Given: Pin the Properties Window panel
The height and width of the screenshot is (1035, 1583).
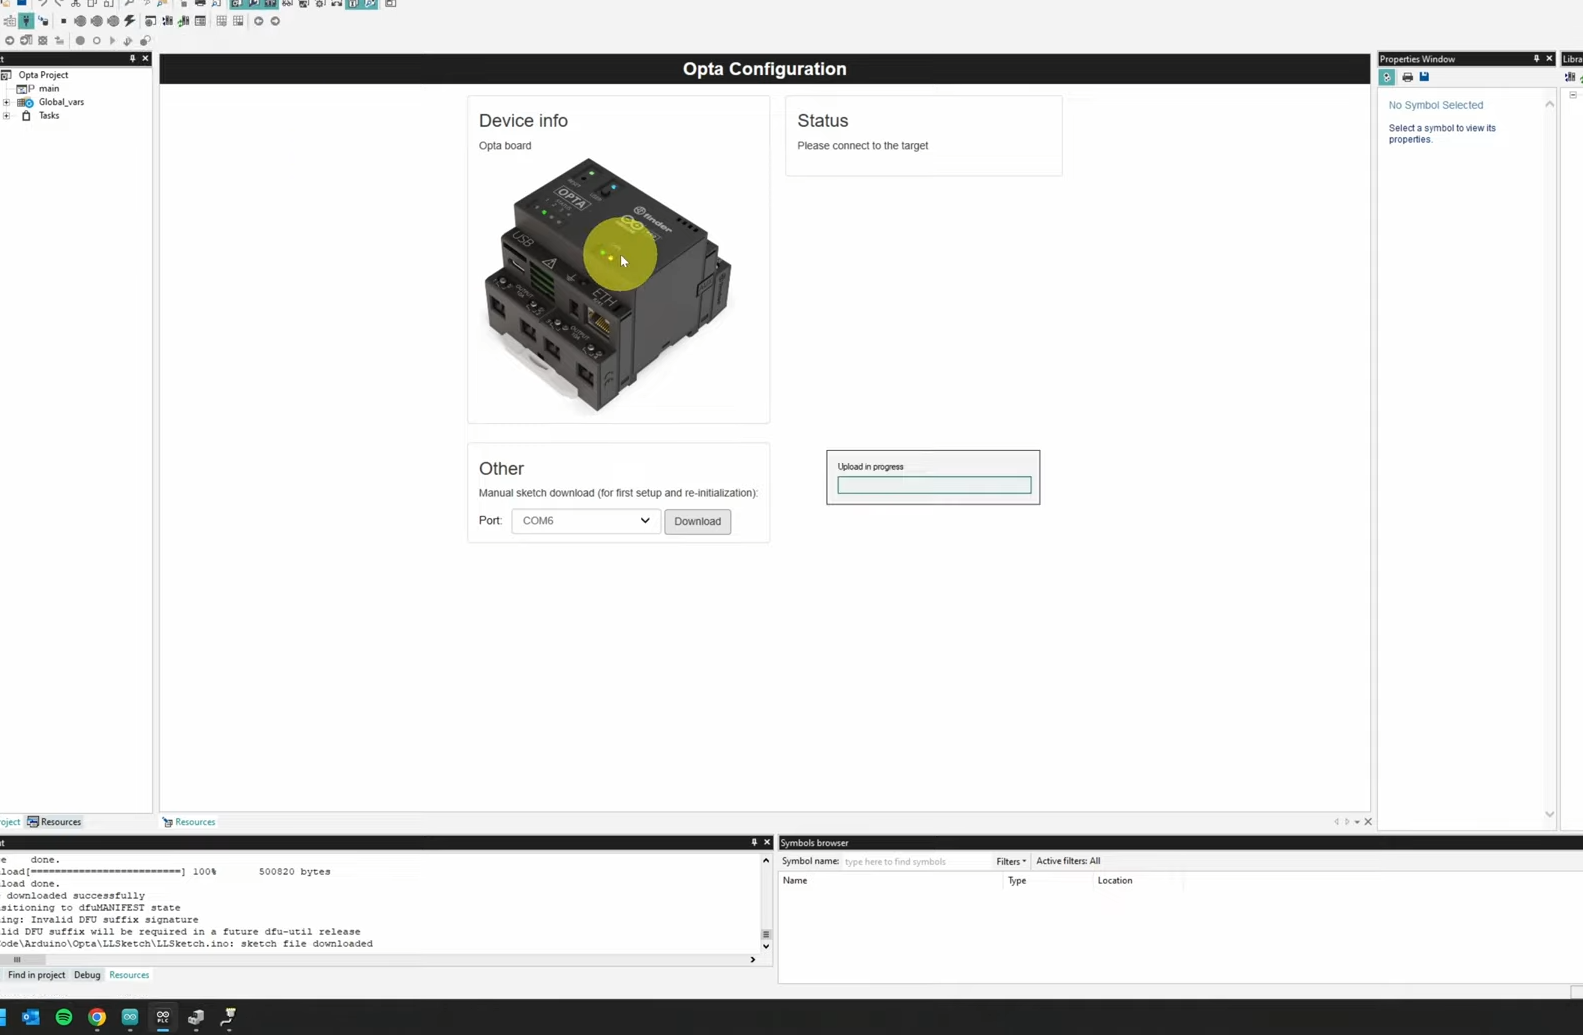Looking at the screenshot, I should (x=1536, y=59).
